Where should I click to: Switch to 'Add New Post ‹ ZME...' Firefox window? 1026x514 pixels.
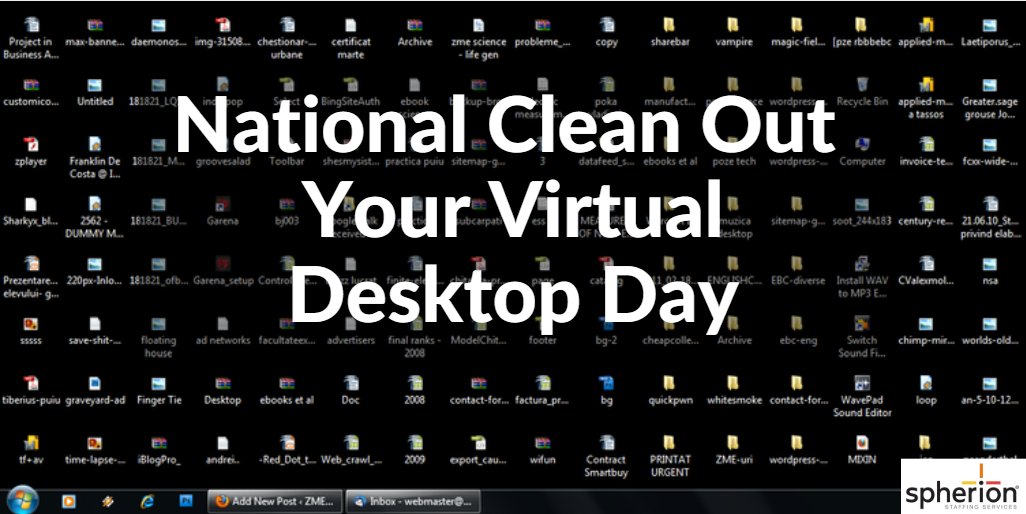(x=275, y=502)
